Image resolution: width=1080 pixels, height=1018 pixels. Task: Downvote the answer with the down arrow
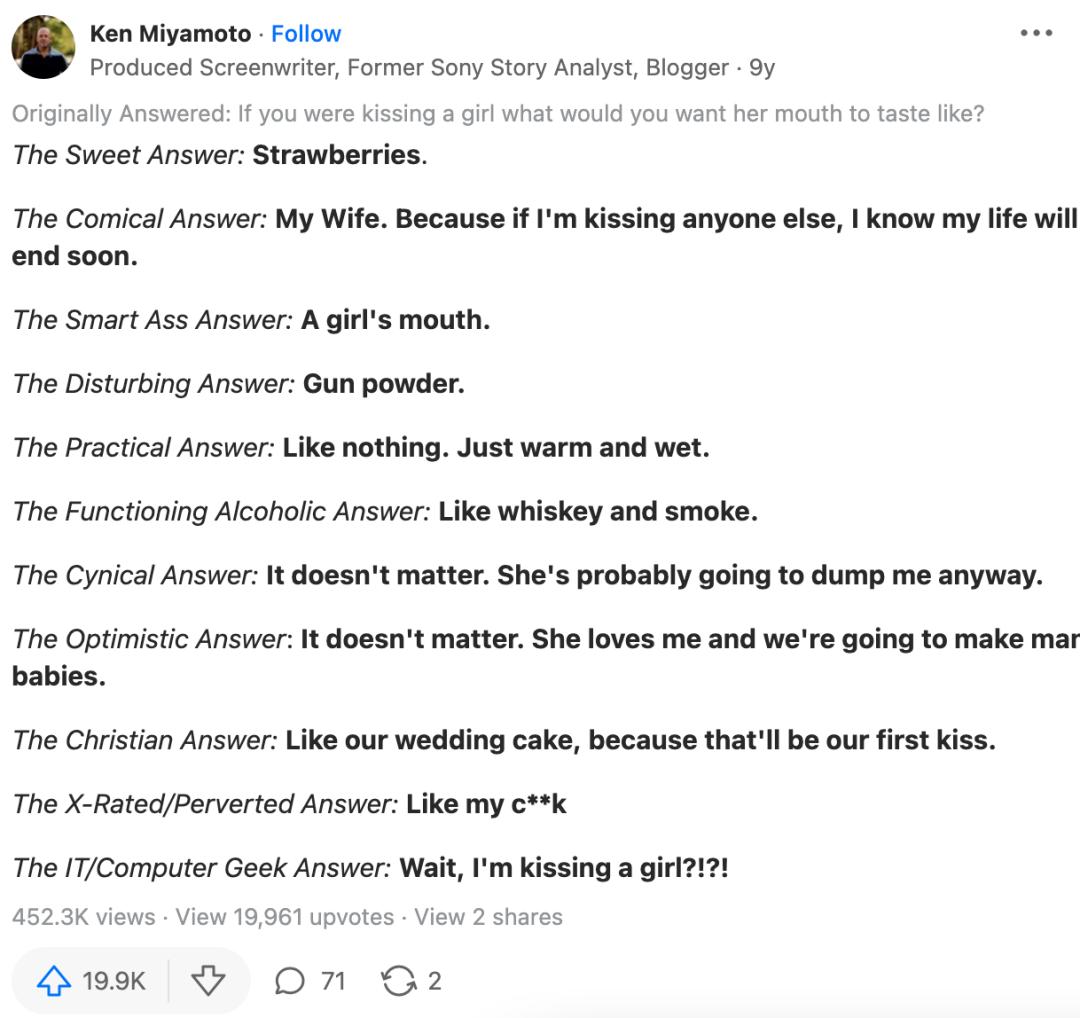pyautogui.click(x=208, y=982)
